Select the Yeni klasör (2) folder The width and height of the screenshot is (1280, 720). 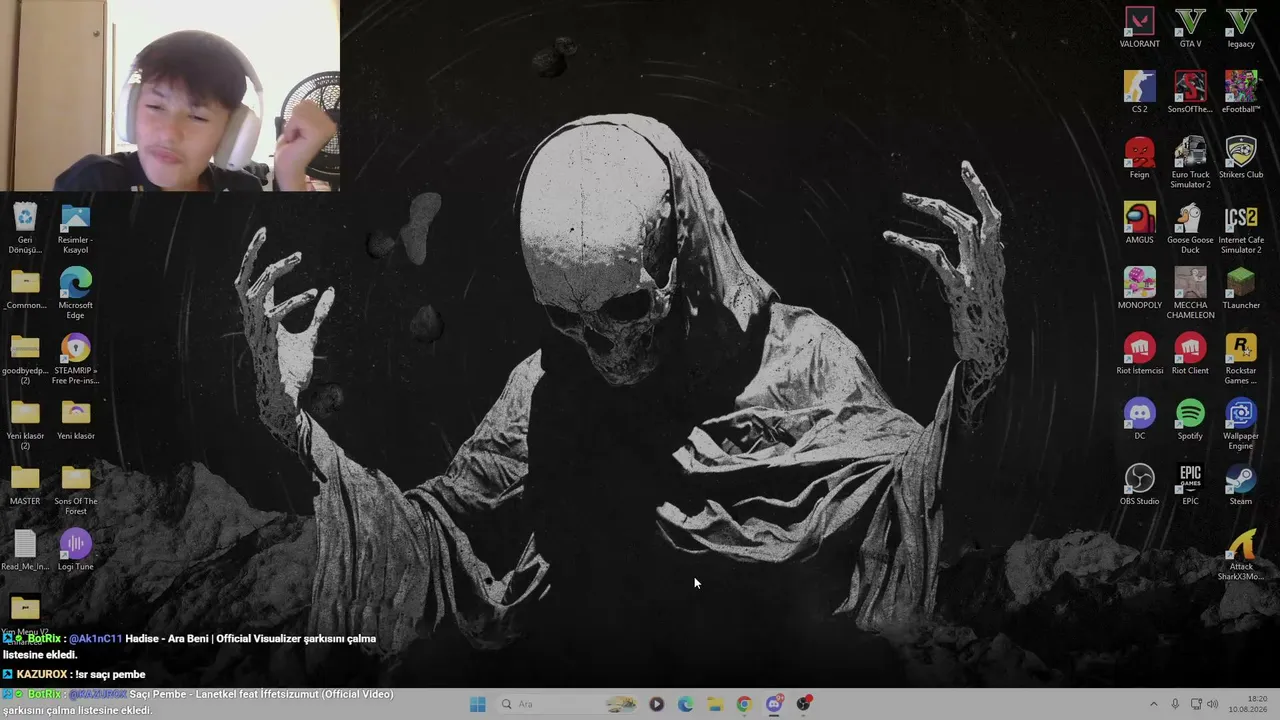[x=25, y=425]
